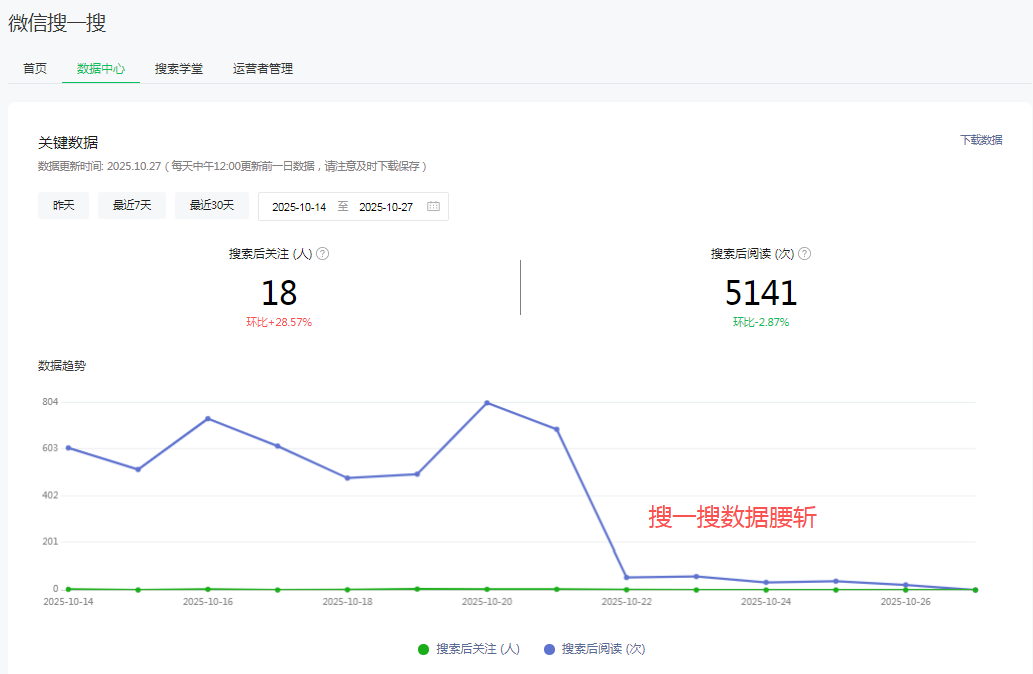Click help icon next to 搜索后关注 (人)
The height and width of the screenshot is (674, 1033).
click(x=322, y=254)
